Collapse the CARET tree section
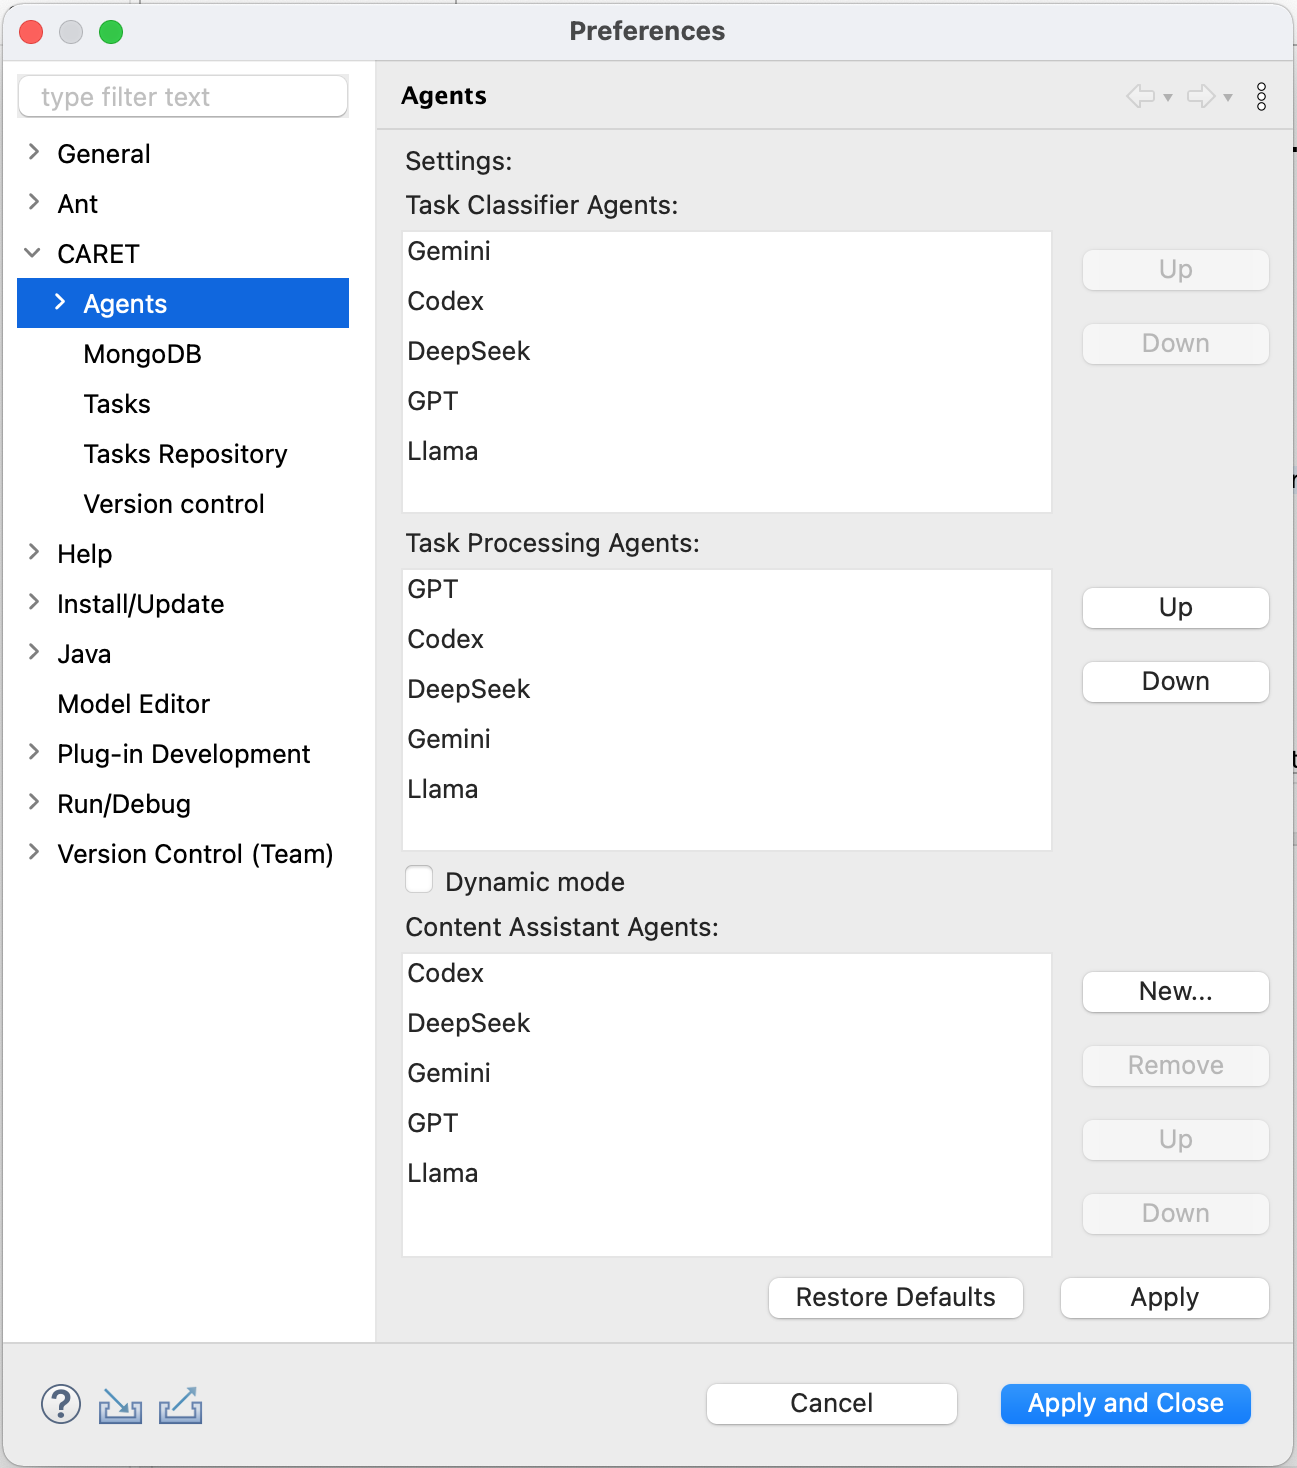Screen dimensions: 1297x1468 (x=33, y=253)
